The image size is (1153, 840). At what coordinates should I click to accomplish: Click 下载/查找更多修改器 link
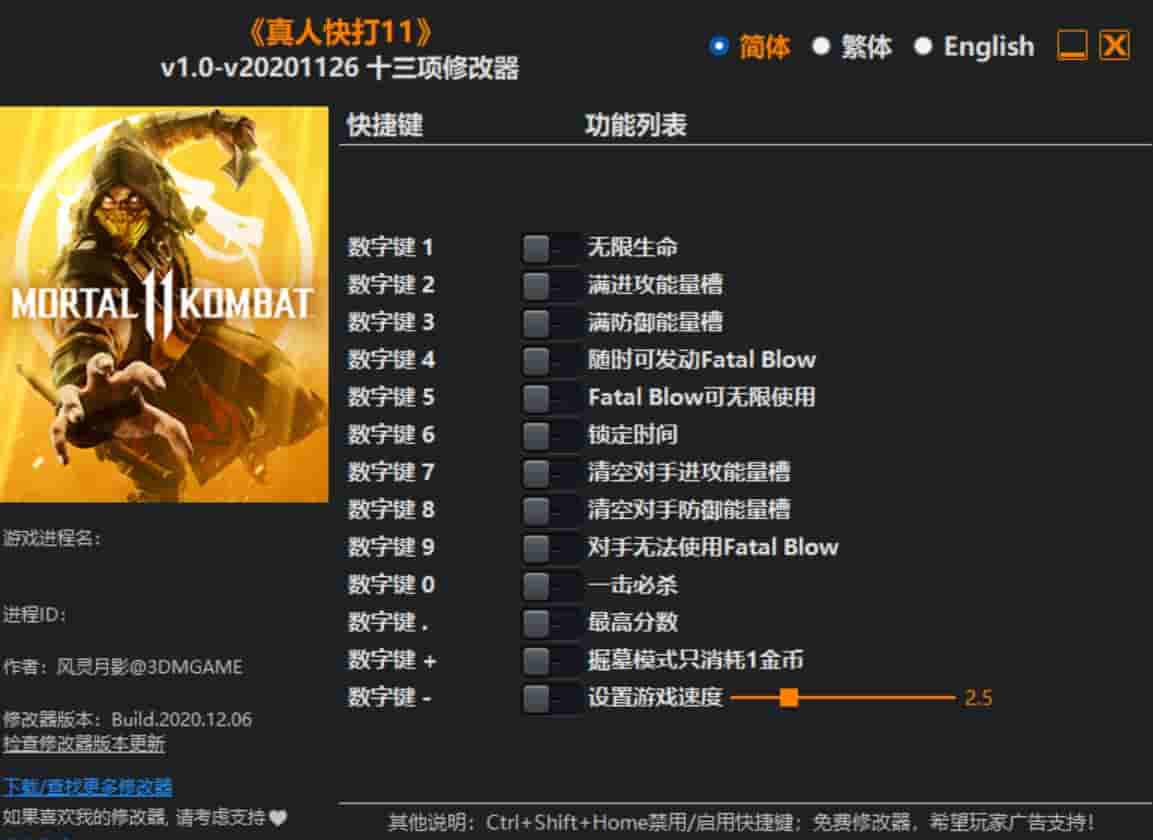tap(87, 788)
